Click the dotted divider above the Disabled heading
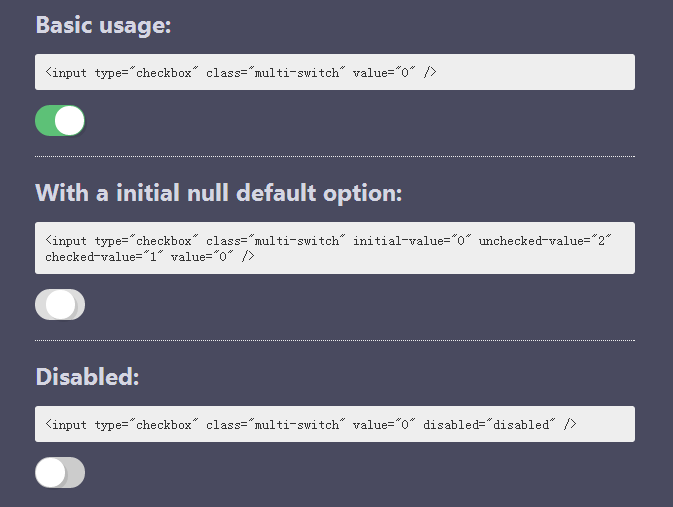The height and width of the screenshot is (507, 673). click(x=335, y=340)
